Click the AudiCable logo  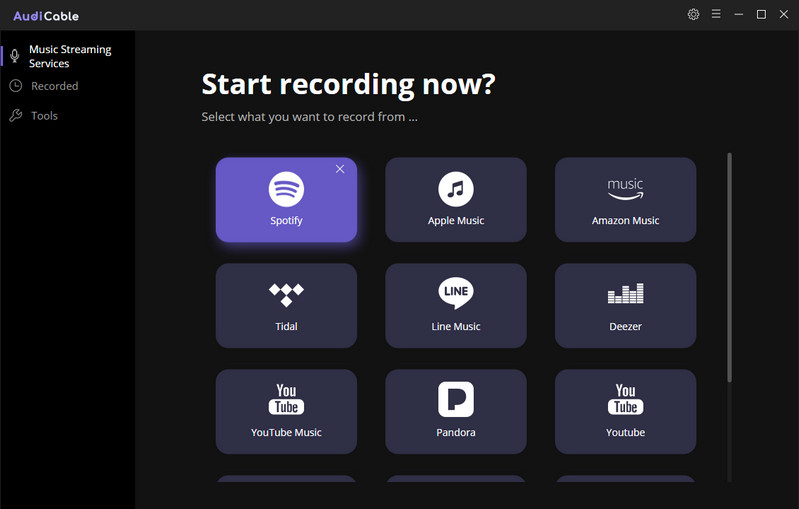click(x=46, y=16)
